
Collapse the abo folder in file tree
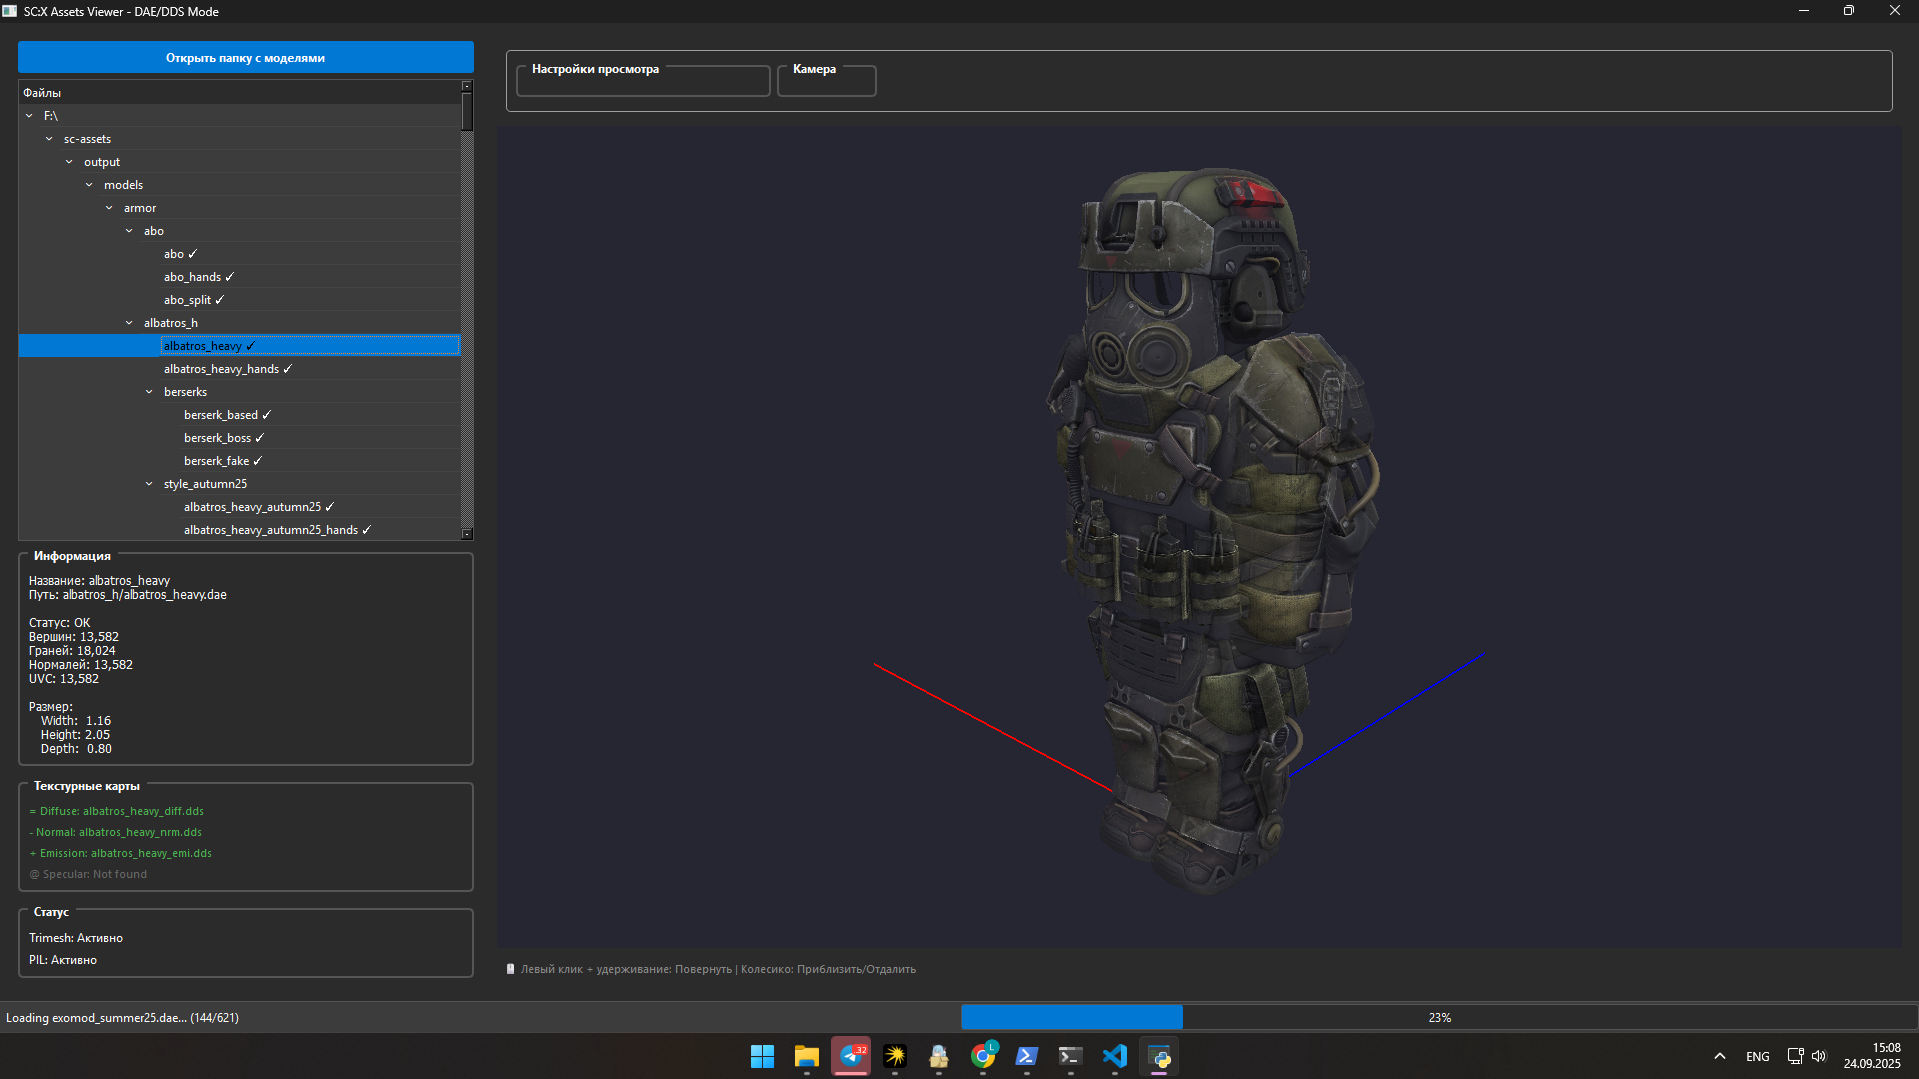click(129, 231)
